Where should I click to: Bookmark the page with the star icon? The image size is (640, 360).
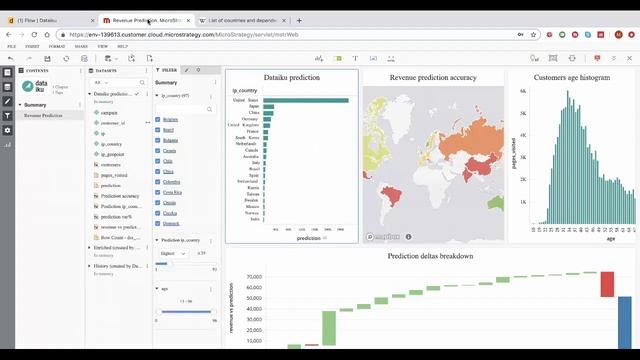[x=533, y=35]
